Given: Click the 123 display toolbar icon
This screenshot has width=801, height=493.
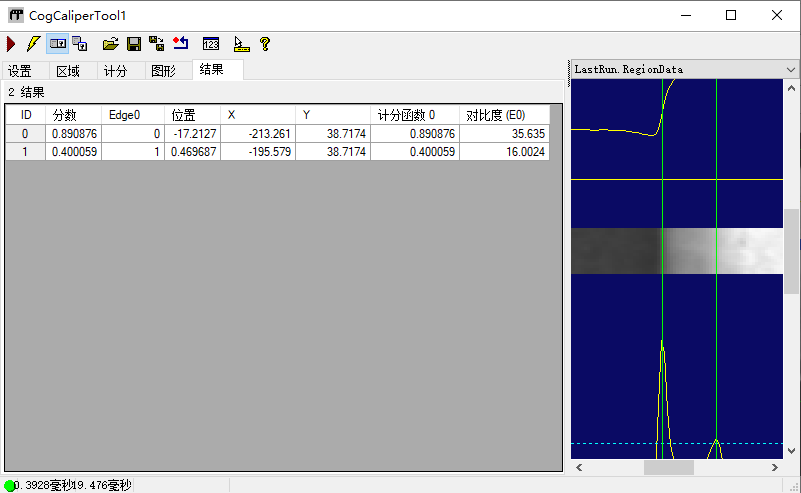Looking at the screenshot, I should 210,44.
